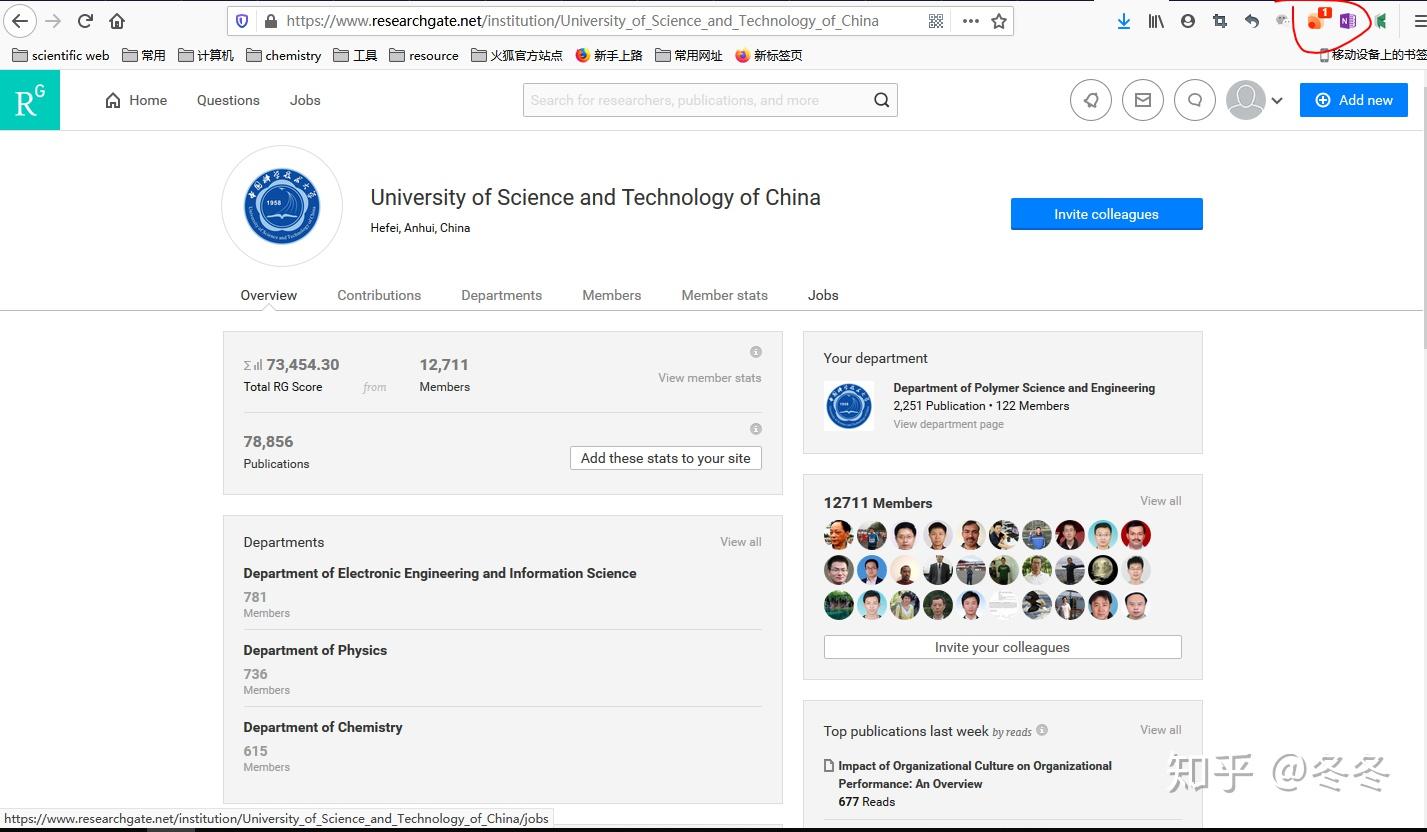
Task: Open the tracking protection shield
Action: tap(241, 21)
